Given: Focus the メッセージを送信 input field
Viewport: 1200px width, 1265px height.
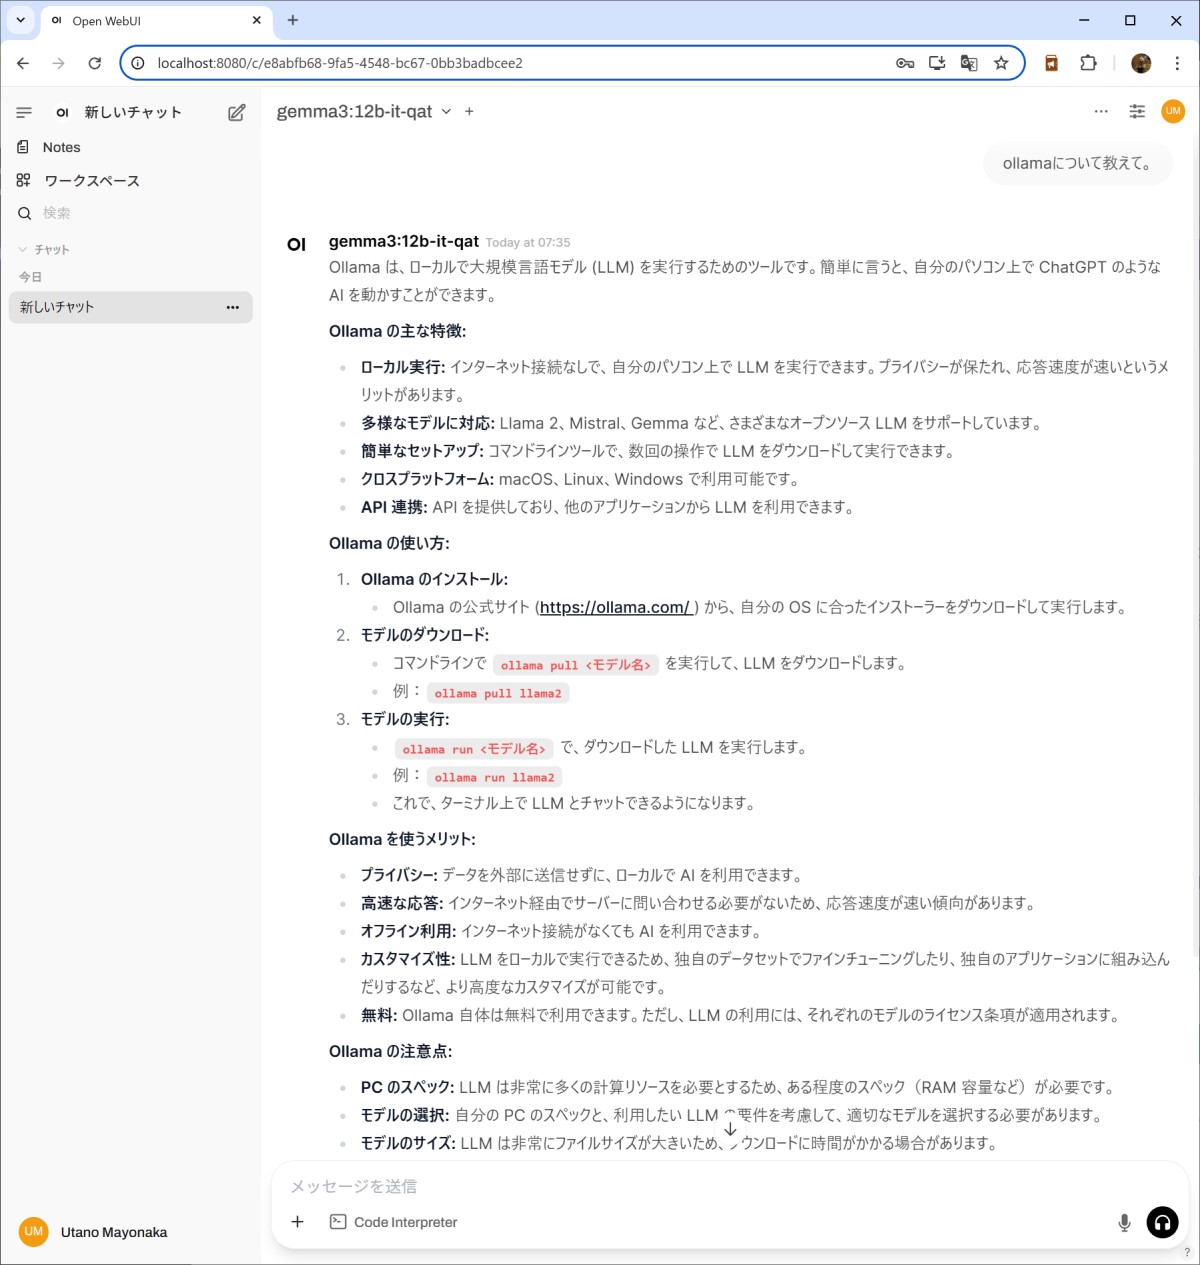Looking at the screenshot, I should [x=730, y=1186].
